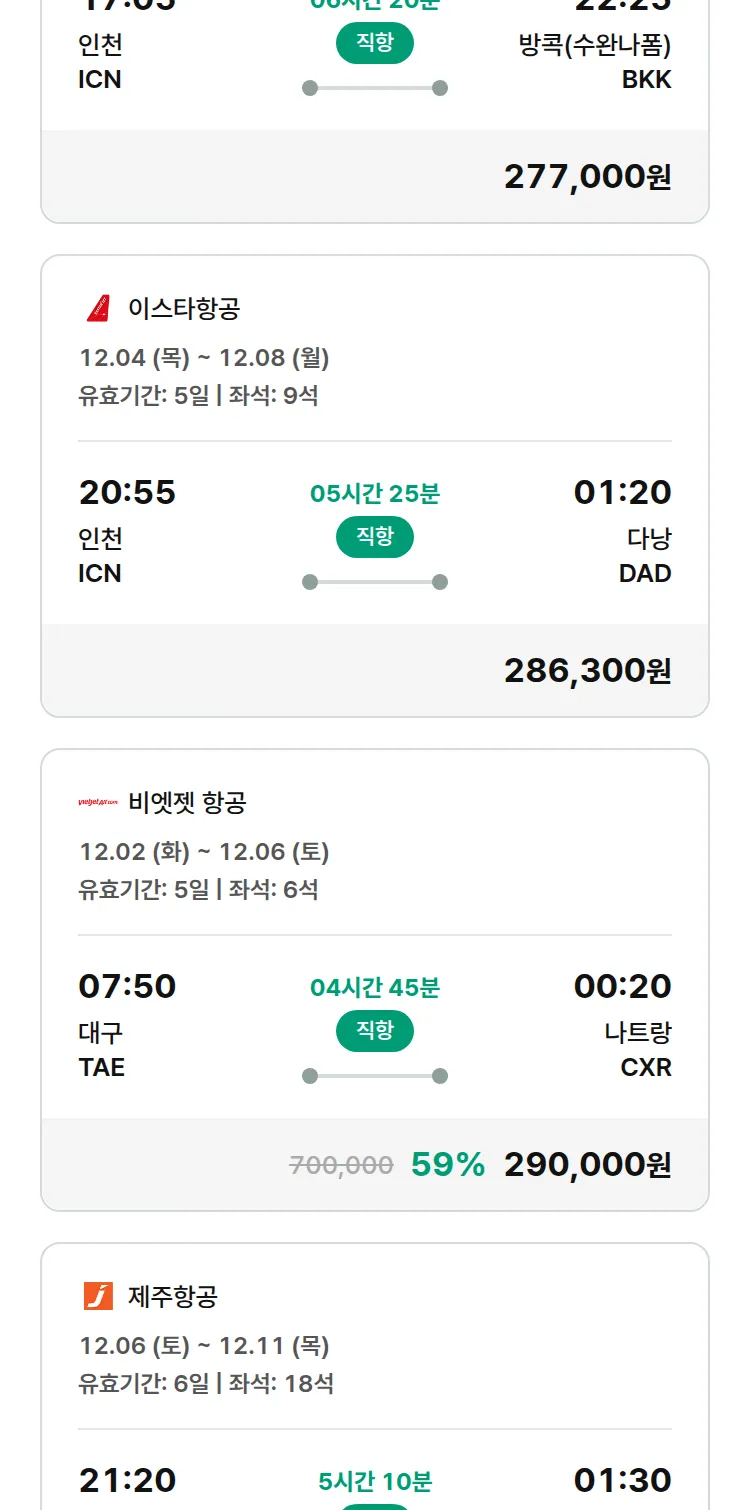This screenshot has height=1510, width=750.
Task: Click the 59% discount label
Action: (x=448, y=1165)
